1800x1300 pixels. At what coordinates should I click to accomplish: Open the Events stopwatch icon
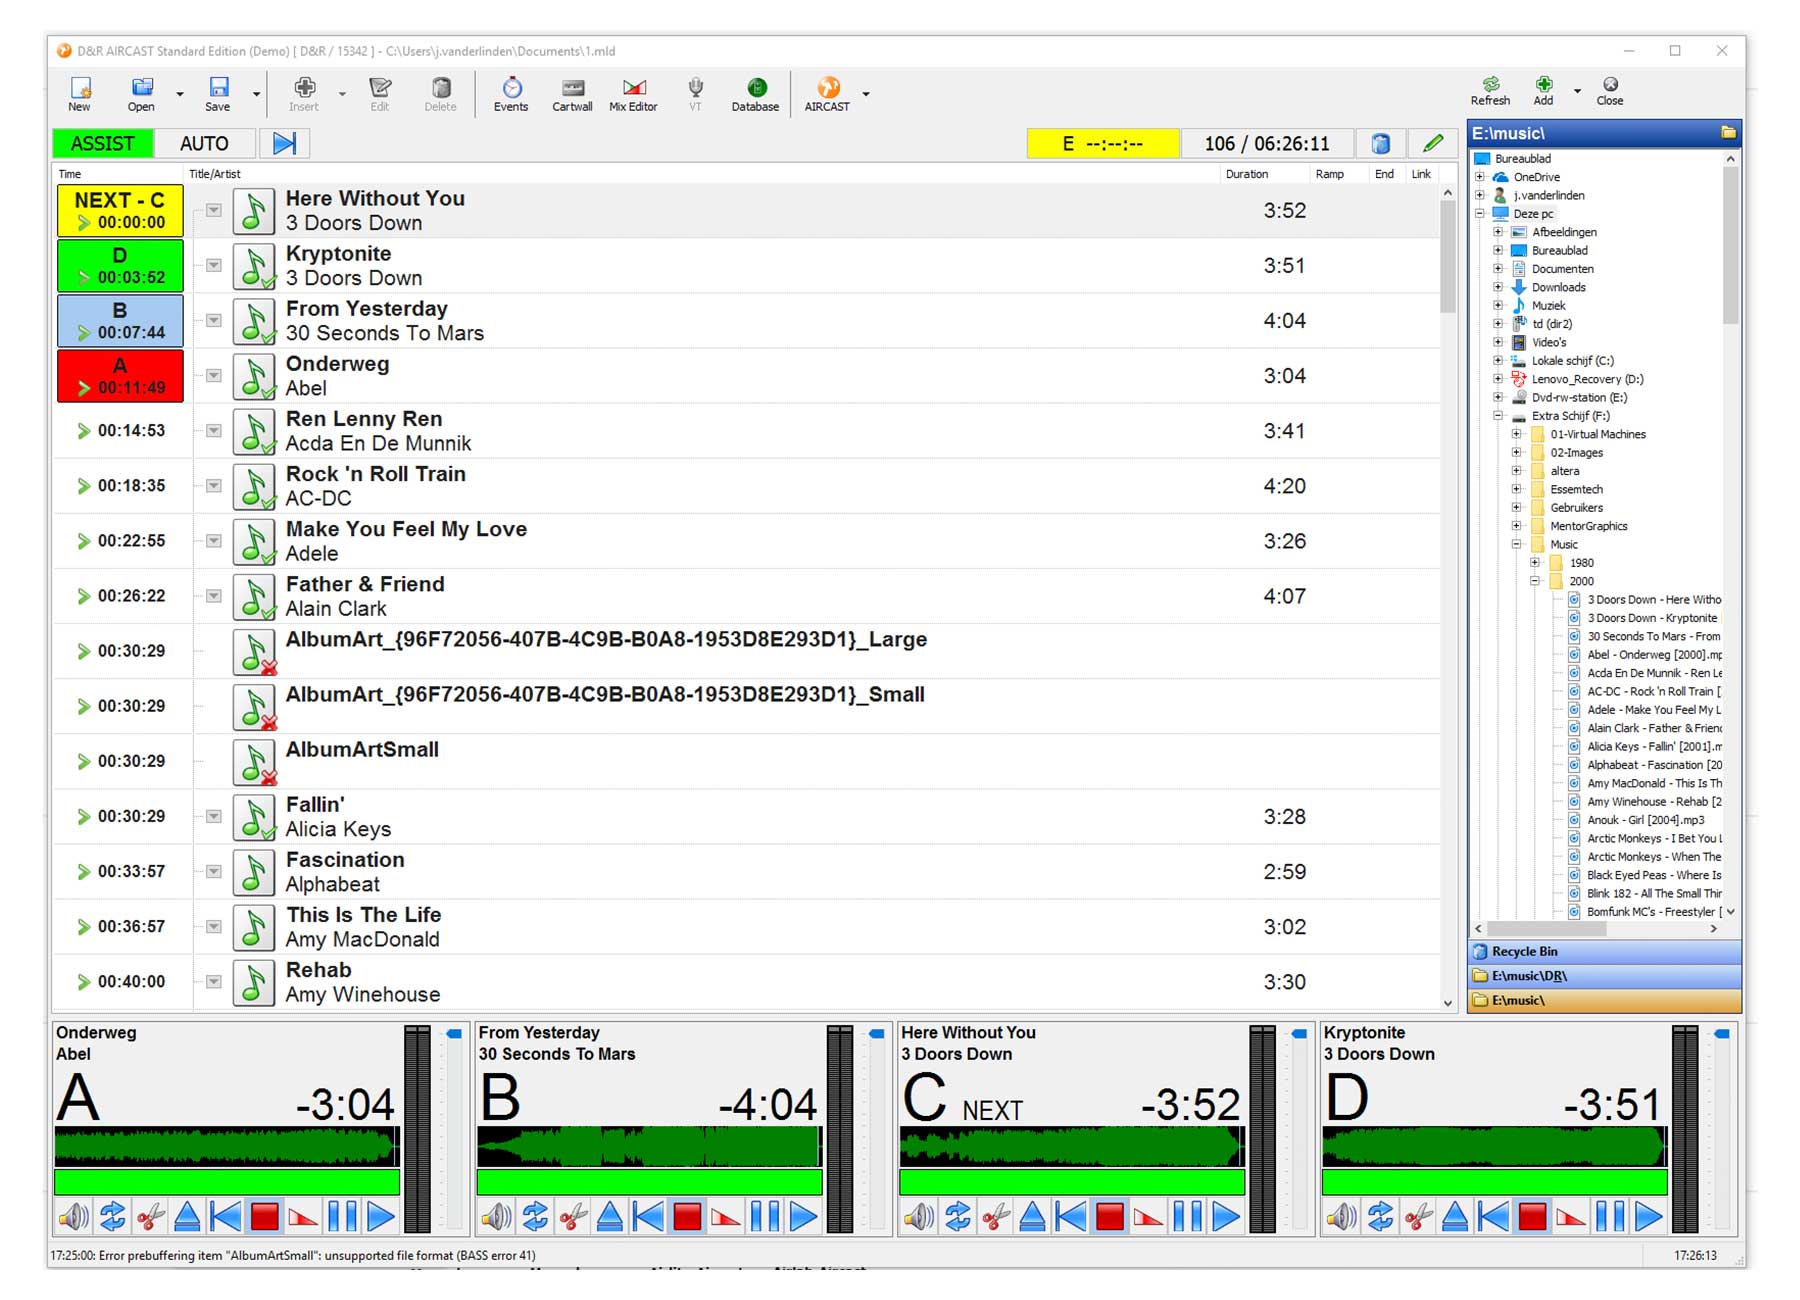tap(511, 94)
